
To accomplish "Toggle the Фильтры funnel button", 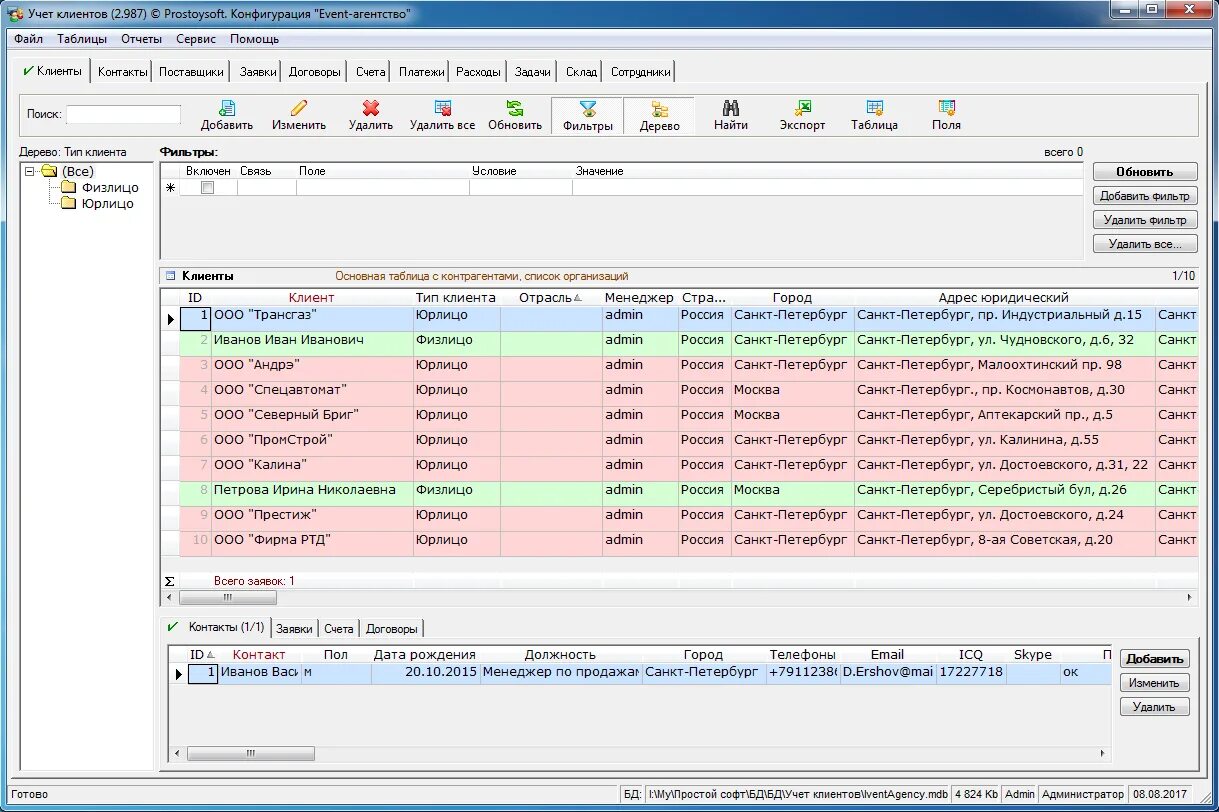I will (x=588, y=116).
